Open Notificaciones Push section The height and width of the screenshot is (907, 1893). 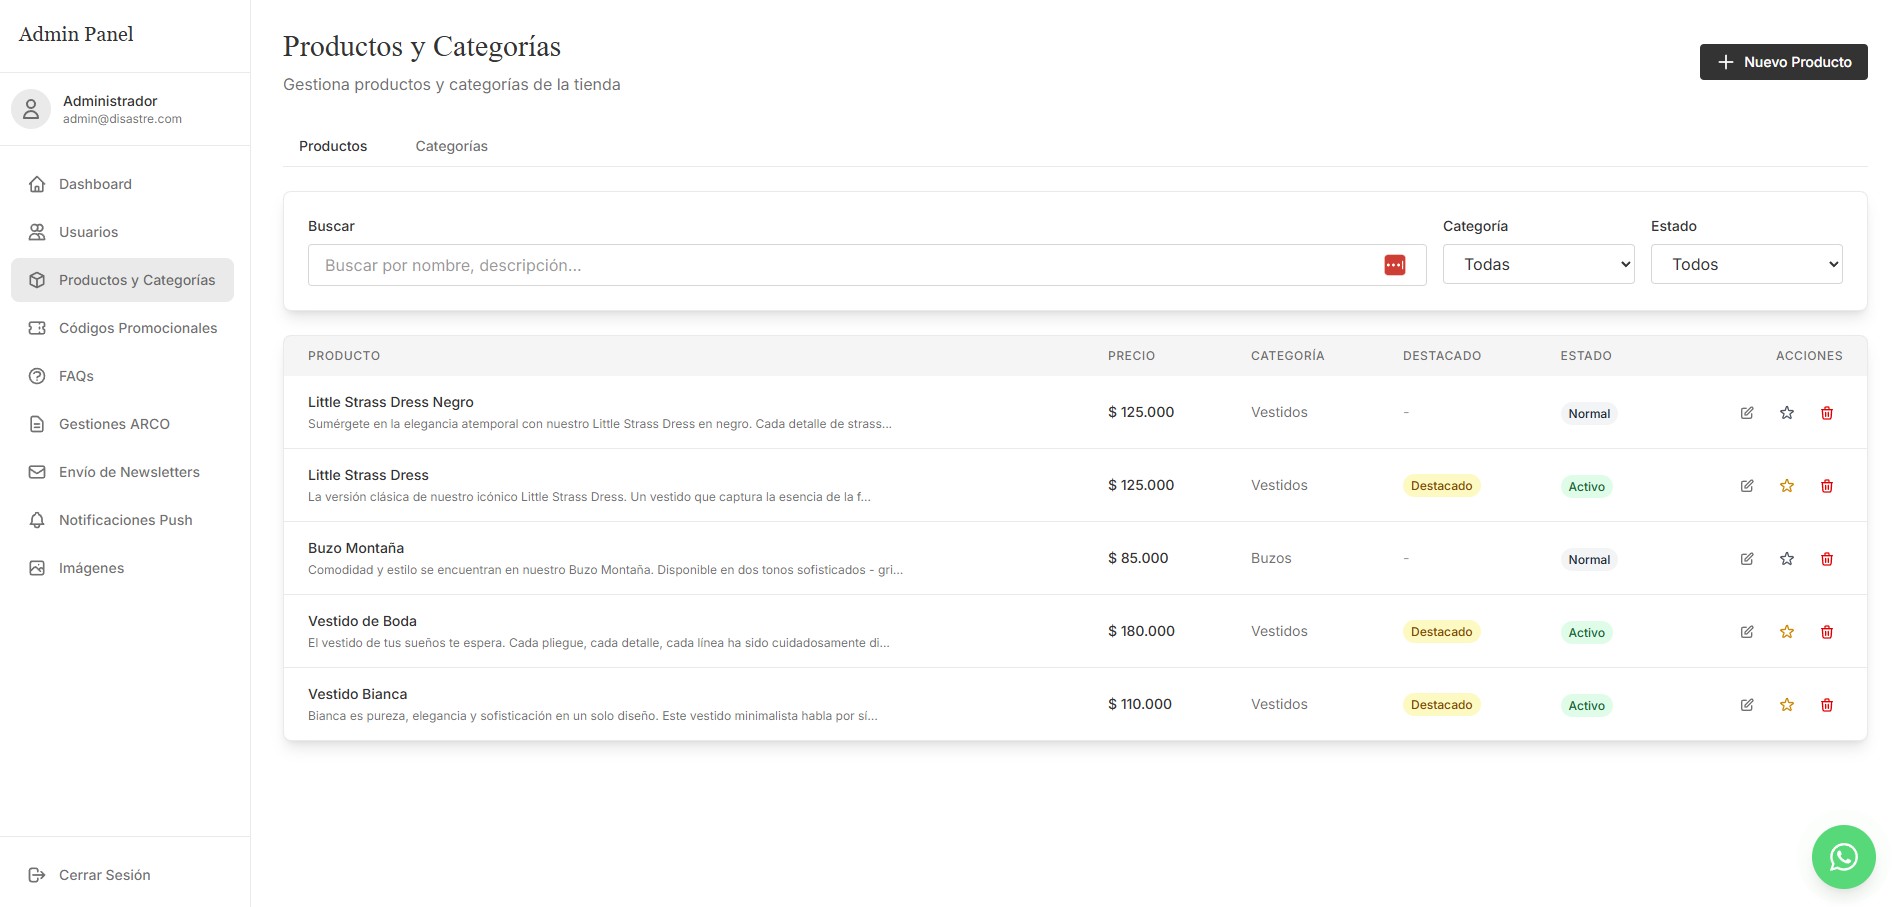pos(122,520)
